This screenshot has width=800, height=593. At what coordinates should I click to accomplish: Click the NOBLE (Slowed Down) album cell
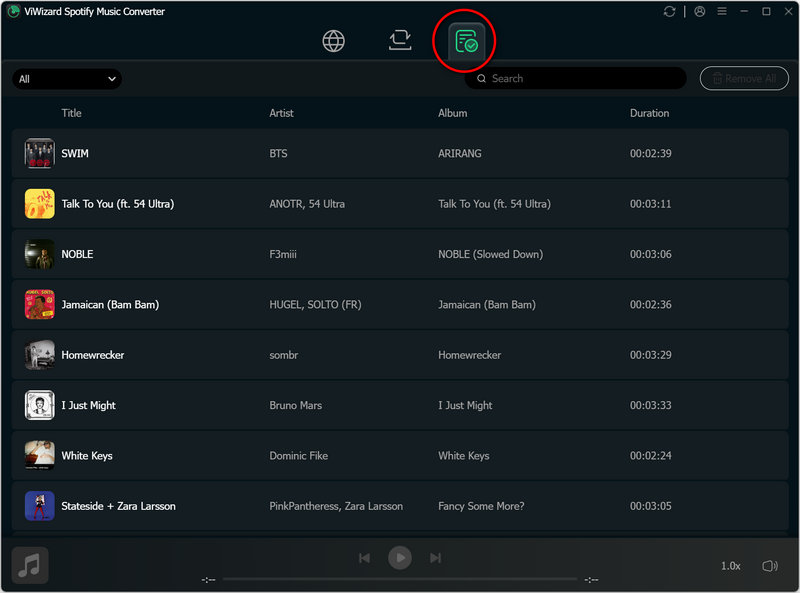[490, 254]
